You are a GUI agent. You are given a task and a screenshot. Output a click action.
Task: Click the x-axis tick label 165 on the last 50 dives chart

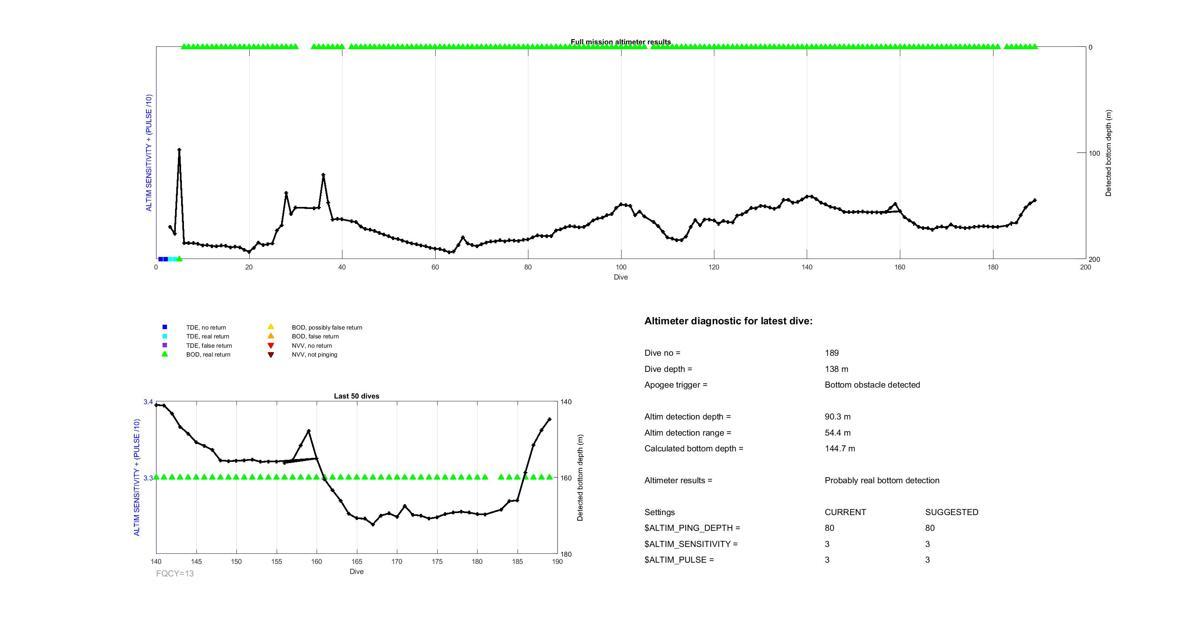click(357, 562)
